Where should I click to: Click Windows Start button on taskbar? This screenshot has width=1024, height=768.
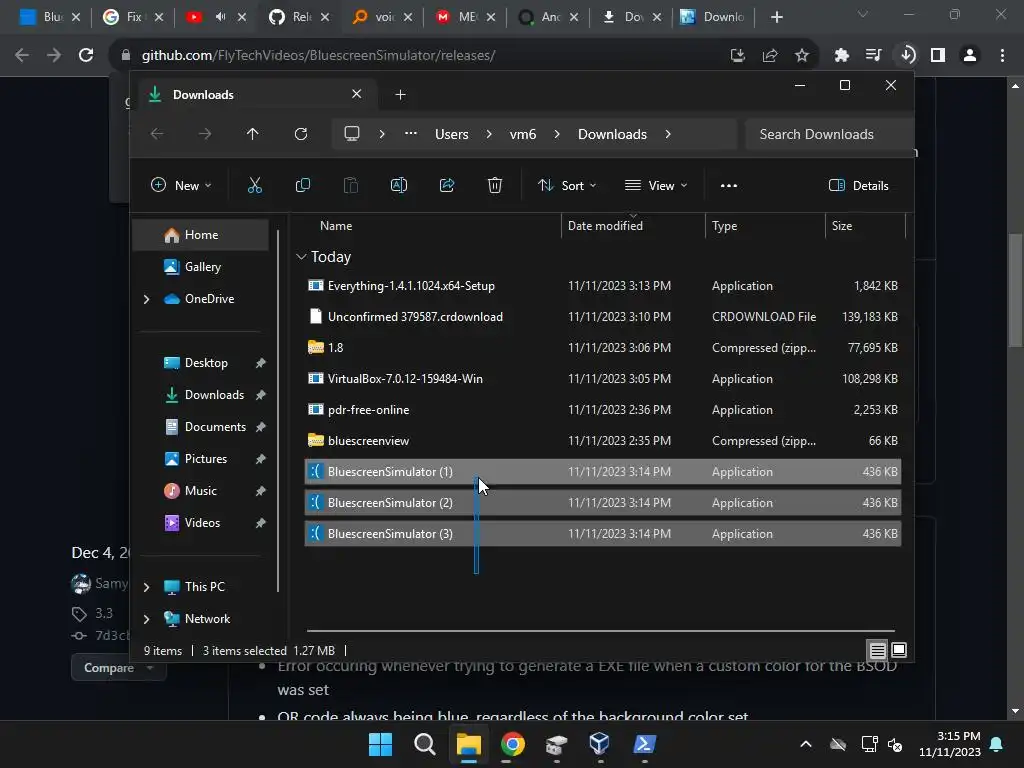381,744
